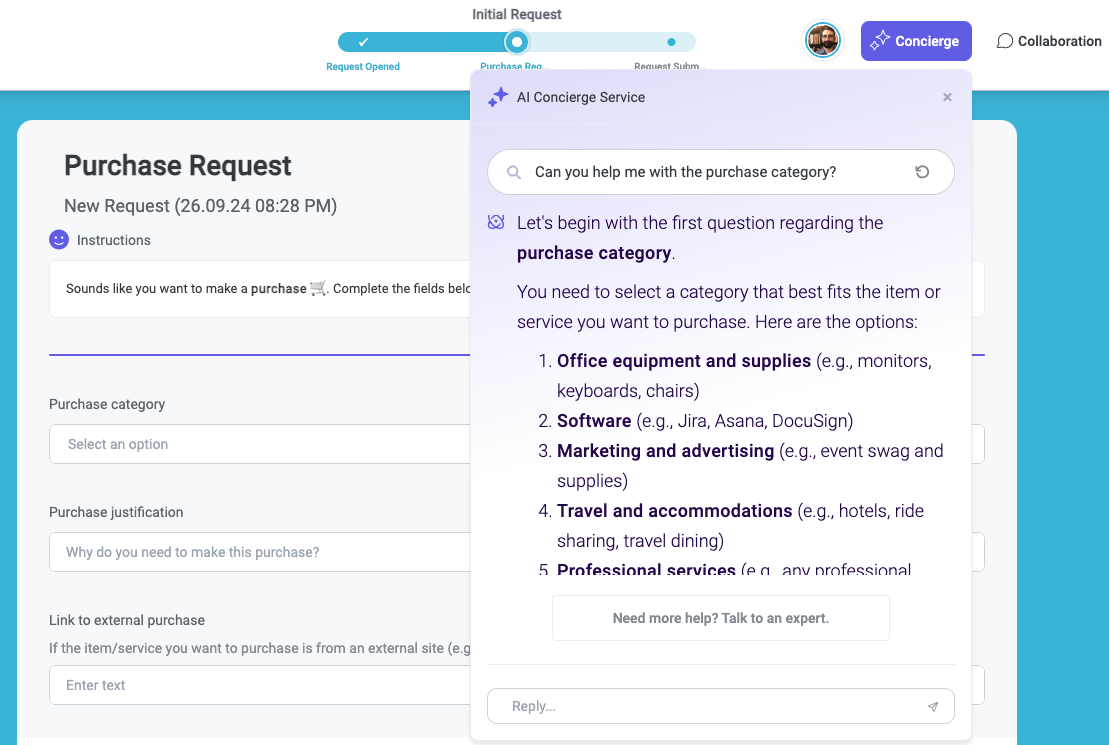Image resolution: width=1109 pixels, height=745 pixels.
Task: Click the Collaboration chat bubble icon
Action: tap(1005, 40)
